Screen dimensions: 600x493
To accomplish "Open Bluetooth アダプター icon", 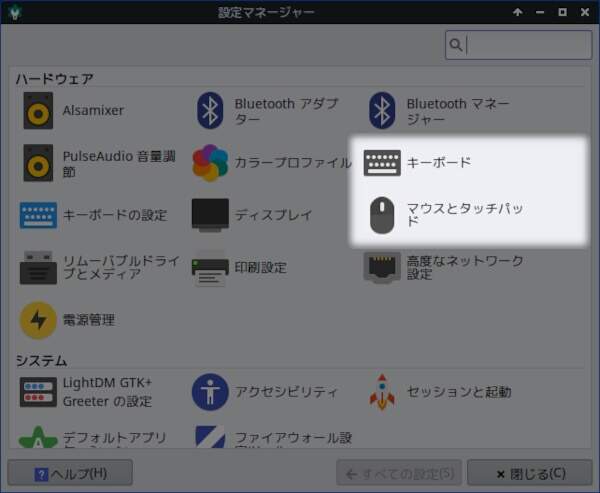I will click(x=210, y=111).
